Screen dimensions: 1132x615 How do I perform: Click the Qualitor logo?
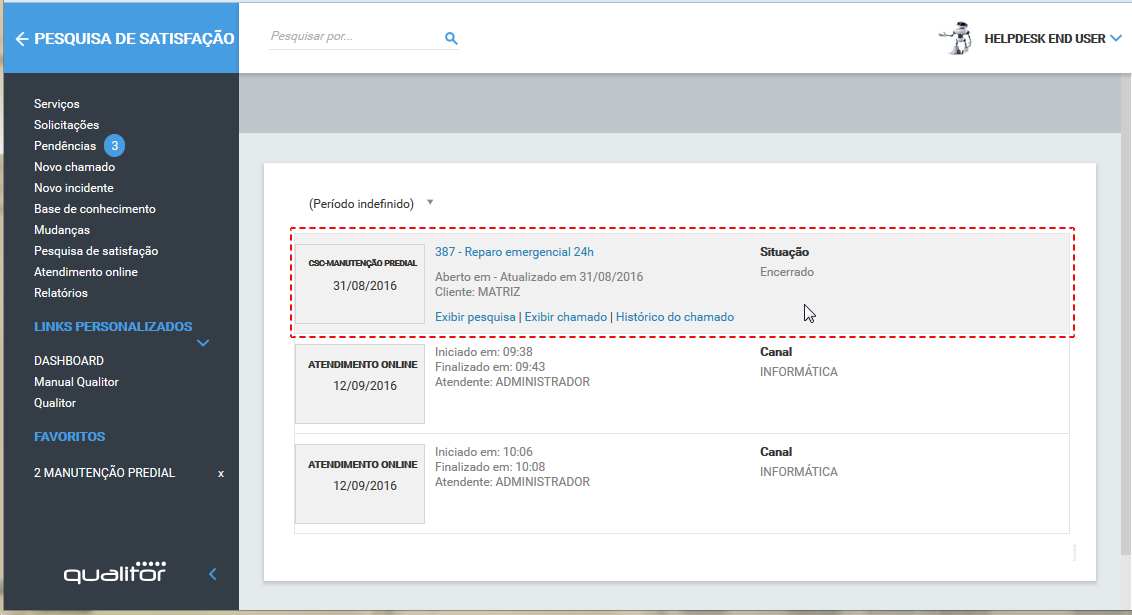[115, 573]
